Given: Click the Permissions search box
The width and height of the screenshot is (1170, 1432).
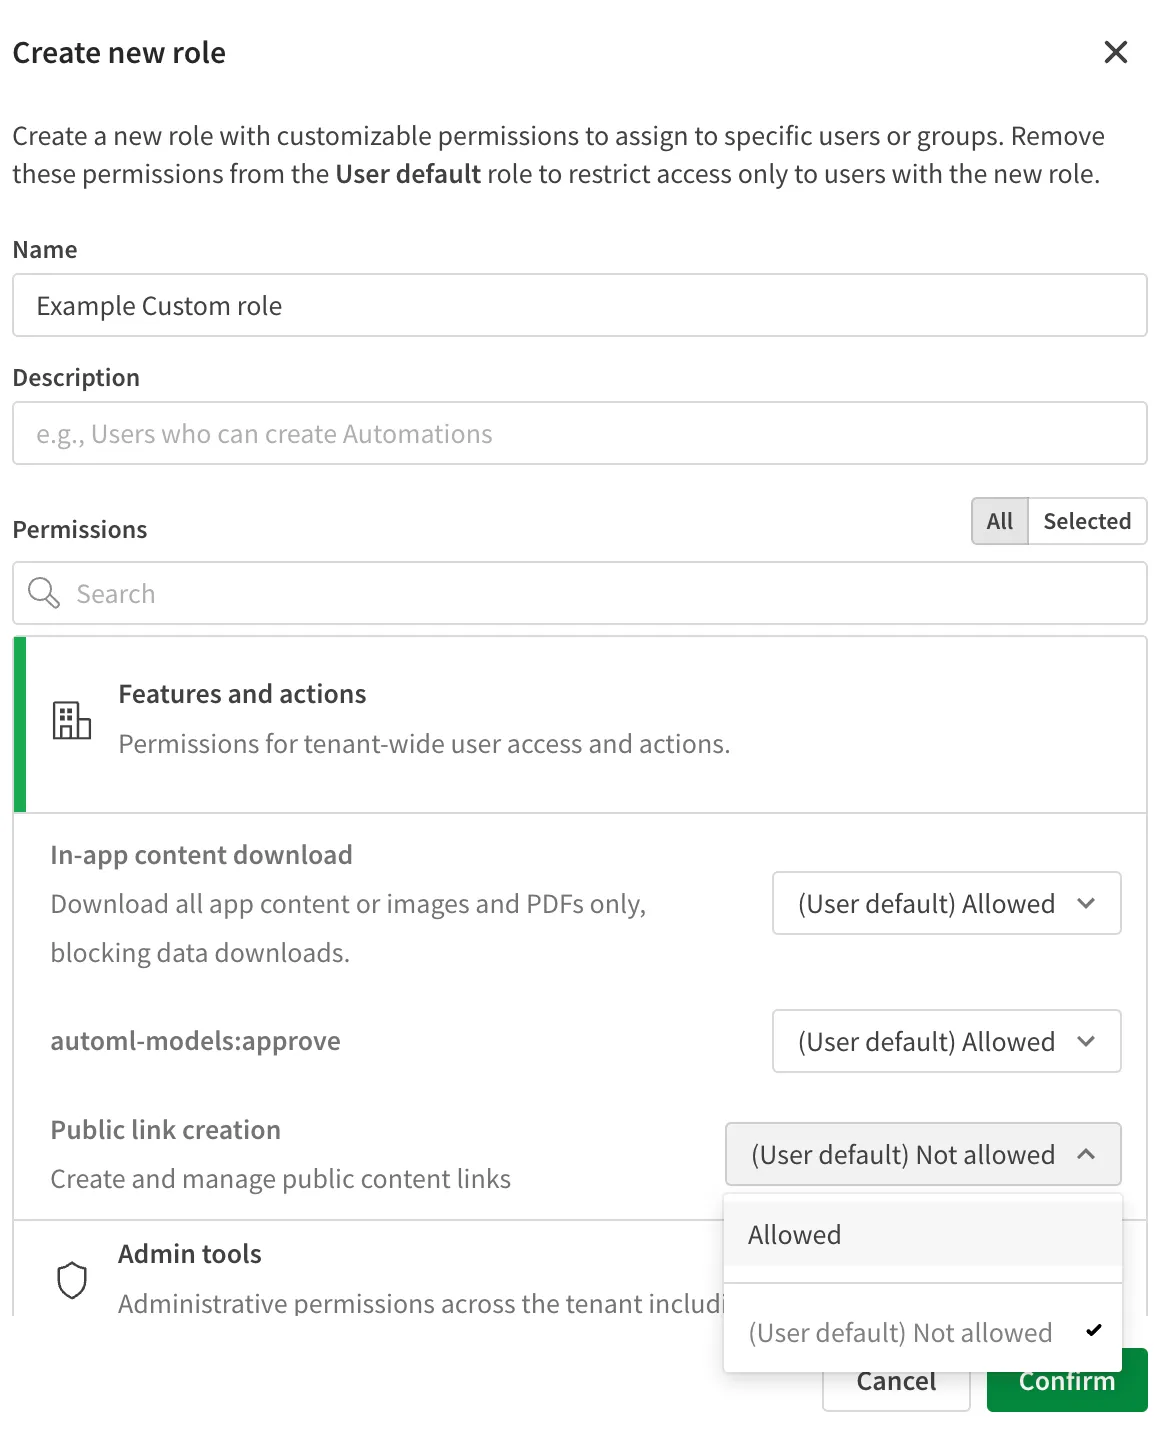Looking at the screenshot, I should pos(600,594).
